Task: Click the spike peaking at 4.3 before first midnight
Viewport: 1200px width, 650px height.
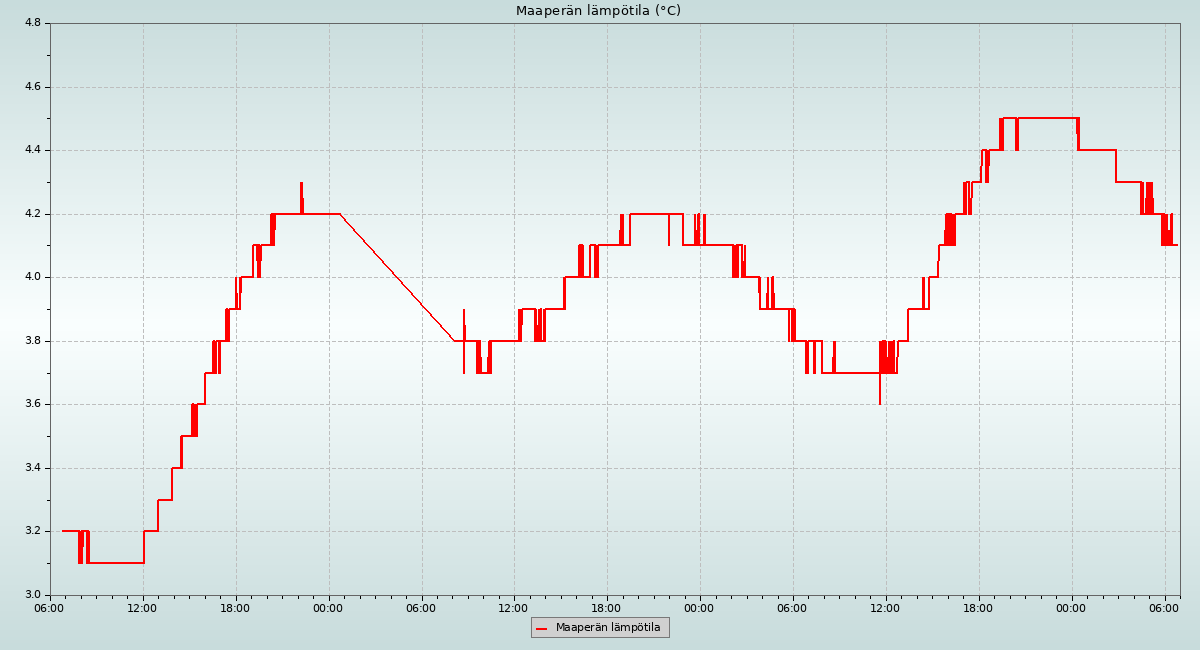Action: [x=301, y=185]
